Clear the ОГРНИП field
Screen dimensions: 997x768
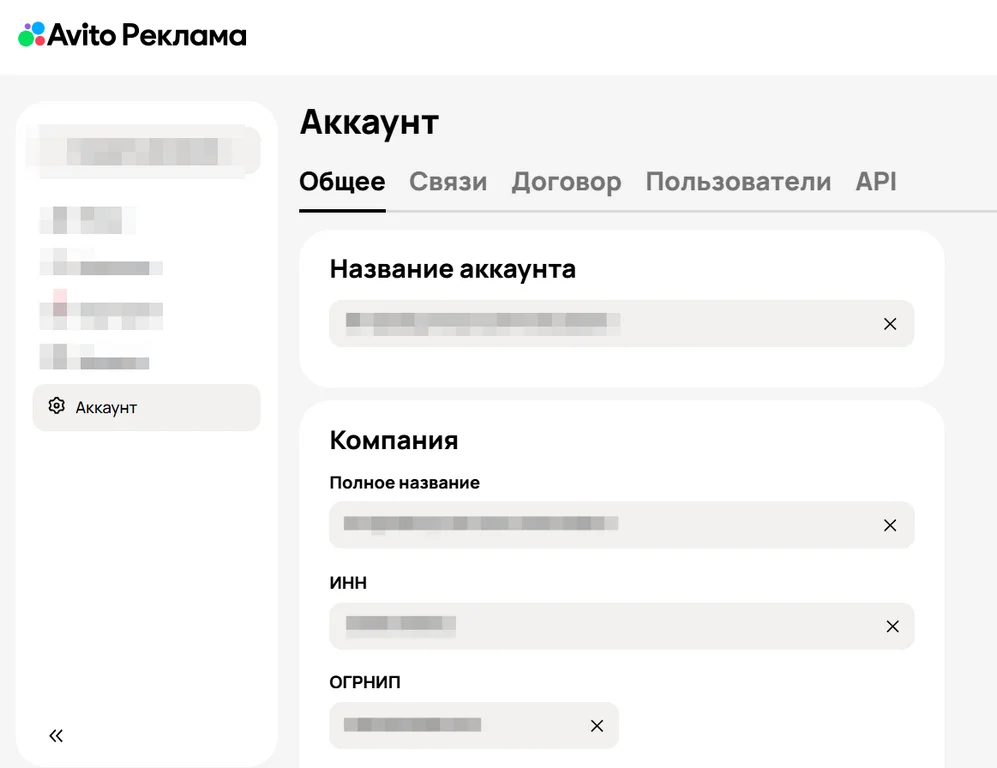tap(596, 725)
